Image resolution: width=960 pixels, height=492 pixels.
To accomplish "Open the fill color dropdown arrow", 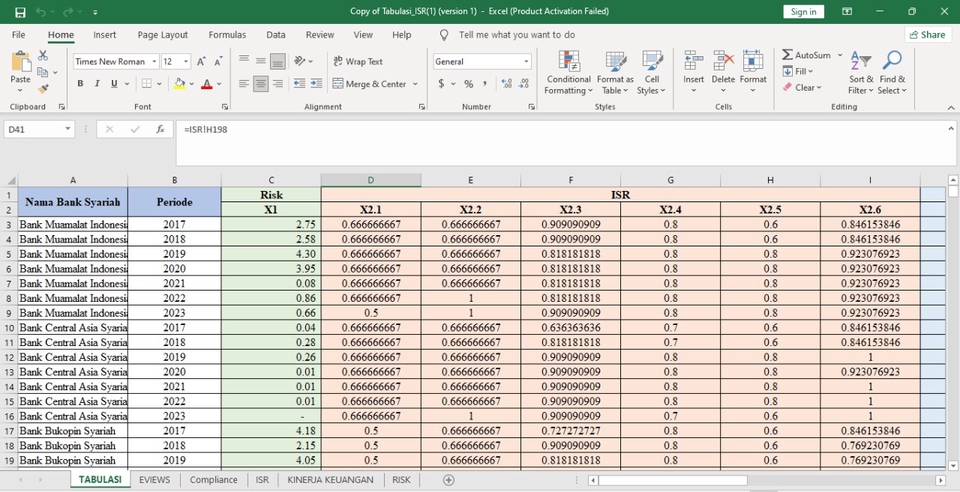I will [192, 84].
